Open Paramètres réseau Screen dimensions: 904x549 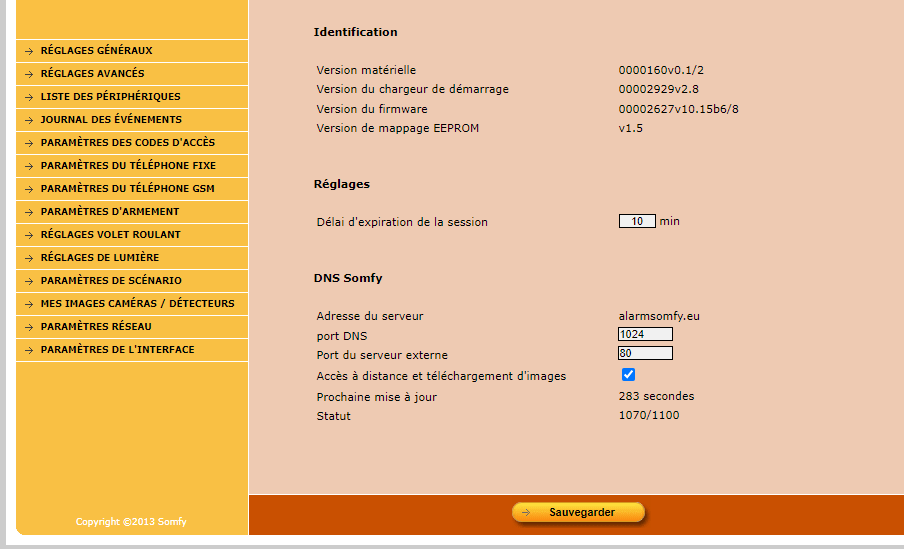pos(132,327)
